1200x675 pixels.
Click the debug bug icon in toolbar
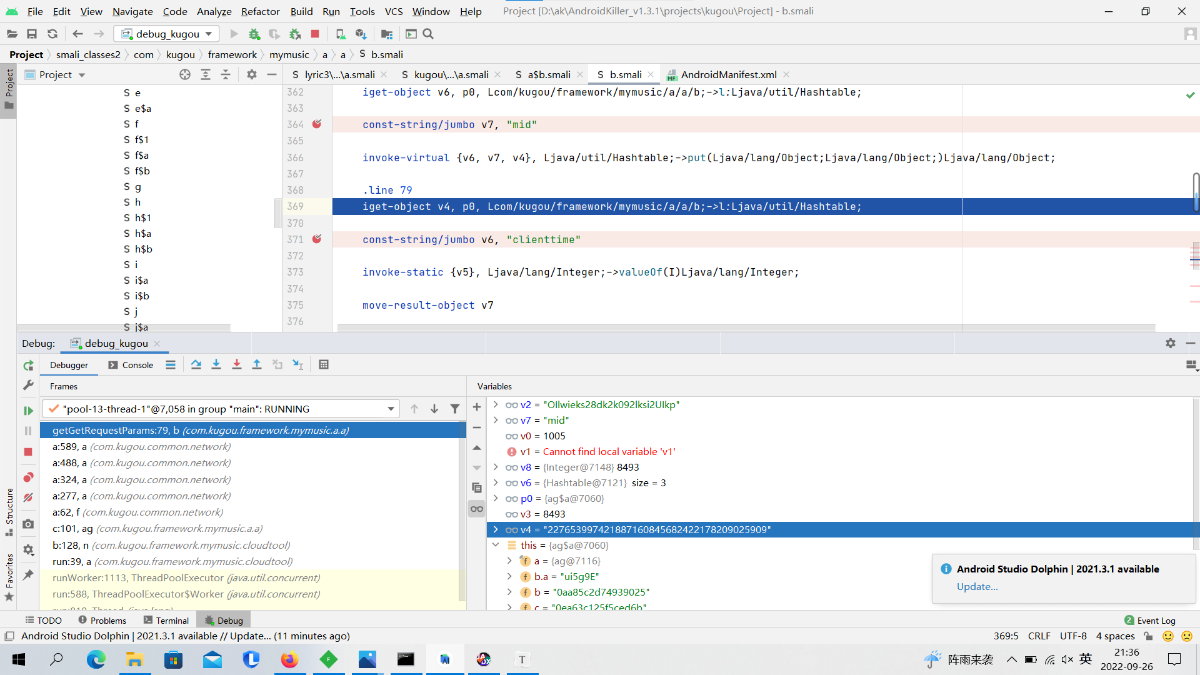click(x=255, y=34)
